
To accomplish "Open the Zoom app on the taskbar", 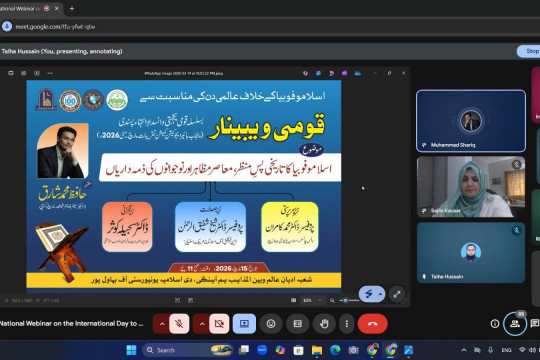I will click(262, 350).
